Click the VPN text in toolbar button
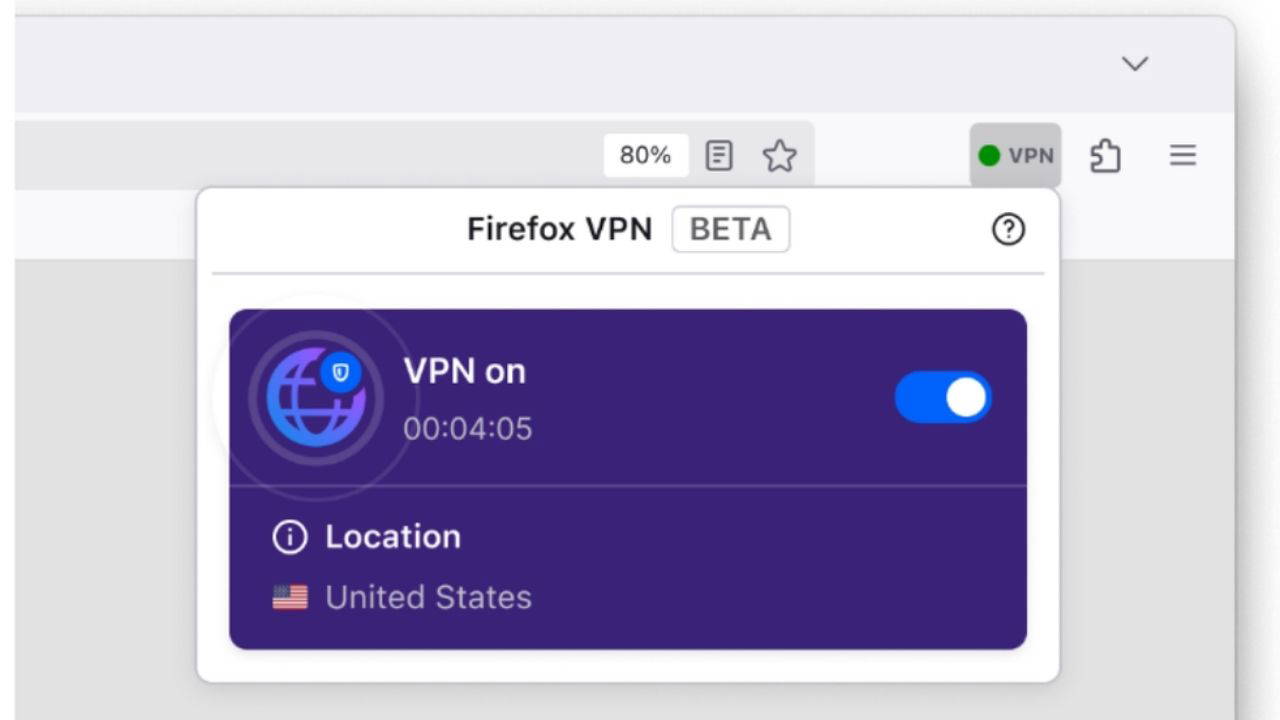The image size is (1280, 720). point(1031,156)
